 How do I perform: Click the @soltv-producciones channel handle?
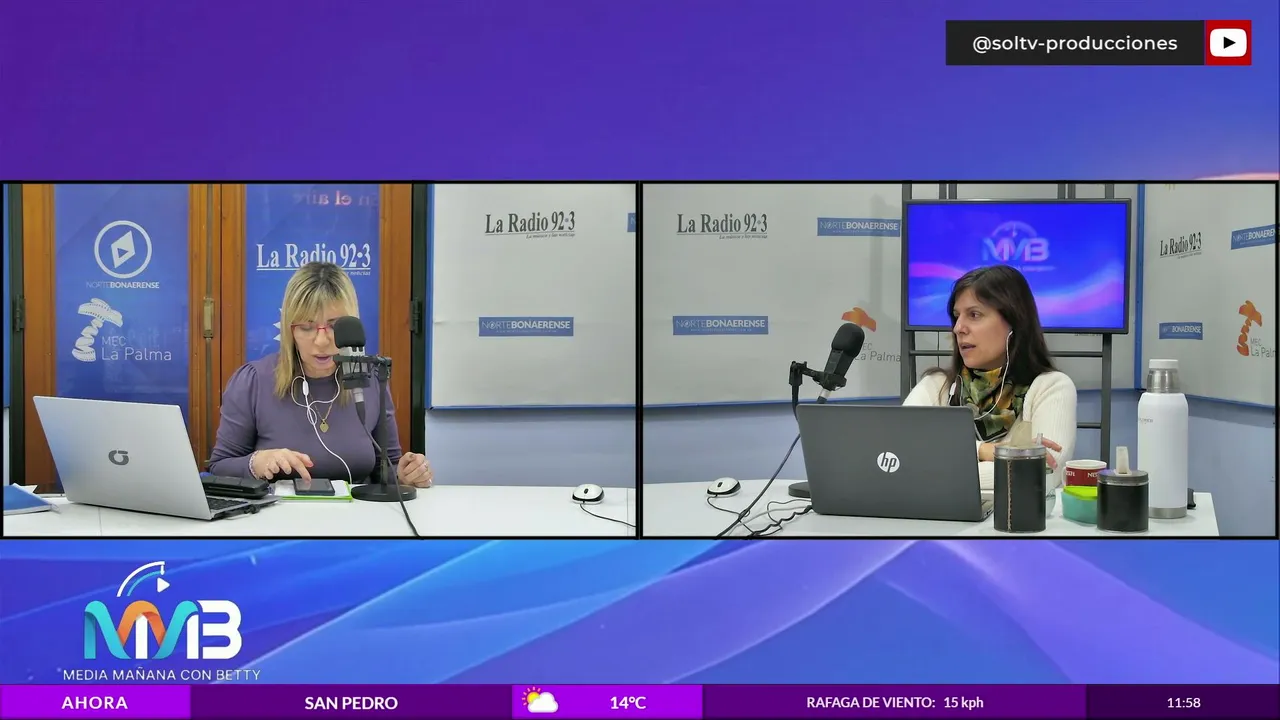click(1074, 43)
